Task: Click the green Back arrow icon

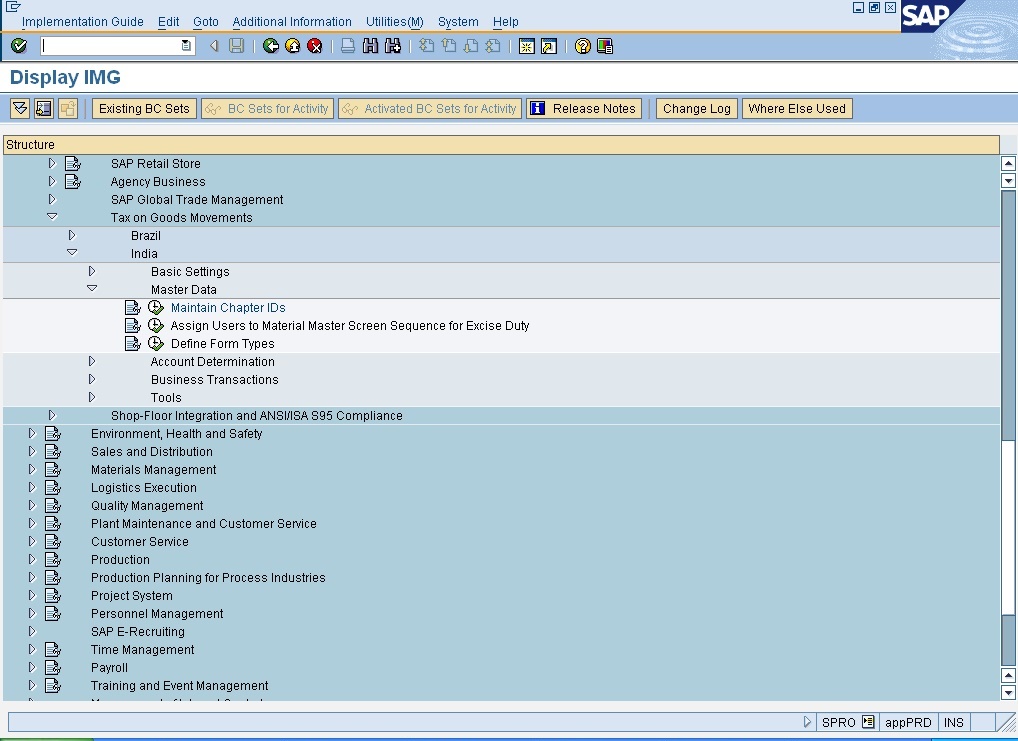Action: [271, 45]
